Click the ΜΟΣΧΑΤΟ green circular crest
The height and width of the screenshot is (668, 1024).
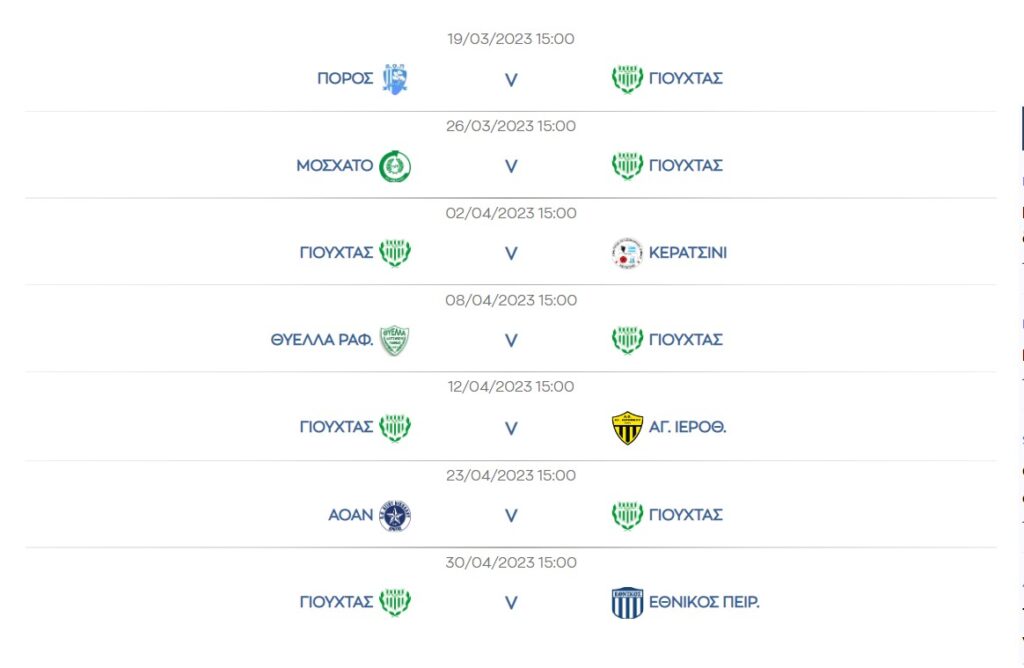pos(395,166)
